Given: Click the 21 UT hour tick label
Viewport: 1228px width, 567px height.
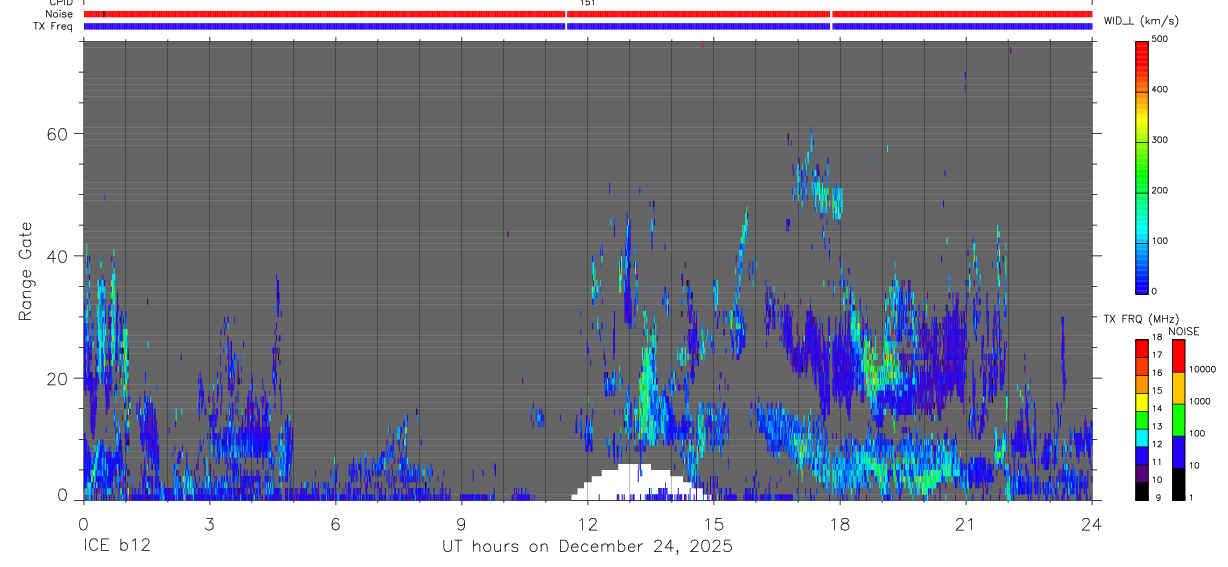Looking at the screenshot, I should [x=966, y=523].
